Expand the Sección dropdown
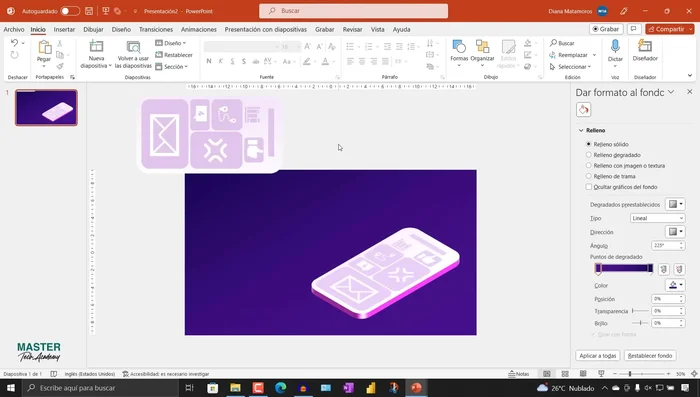Viewport: 700px width, 397px height. [171, 67]
